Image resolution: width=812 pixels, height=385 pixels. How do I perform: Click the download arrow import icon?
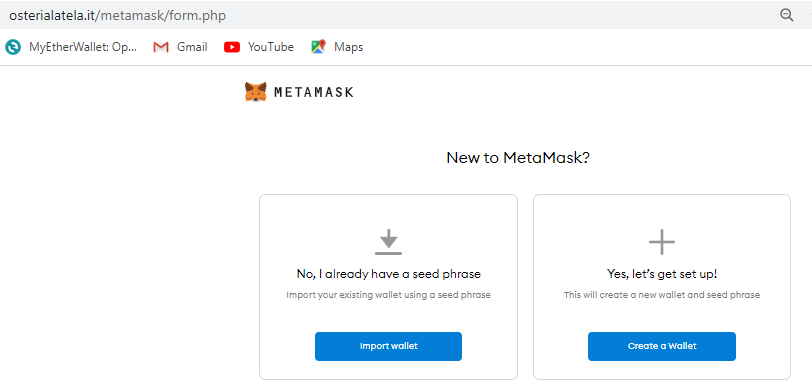(x=388, y=242)
